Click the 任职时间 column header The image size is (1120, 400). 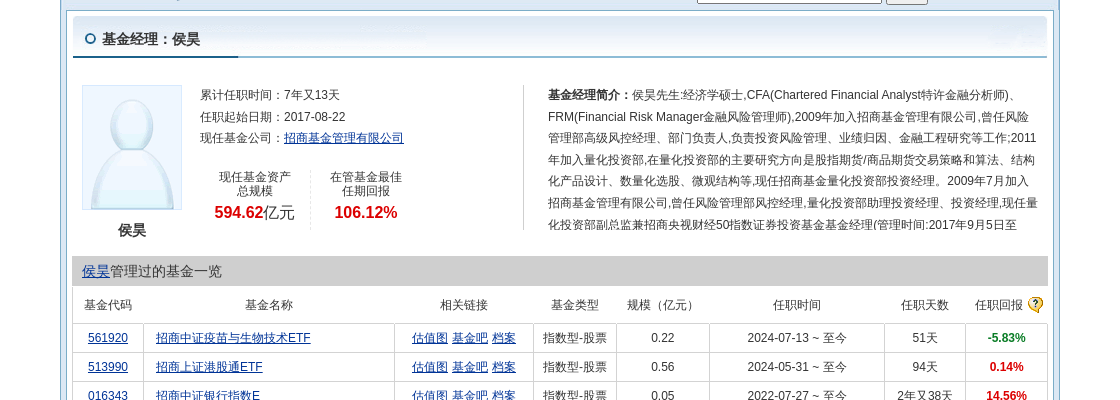[x=796, y=305]
